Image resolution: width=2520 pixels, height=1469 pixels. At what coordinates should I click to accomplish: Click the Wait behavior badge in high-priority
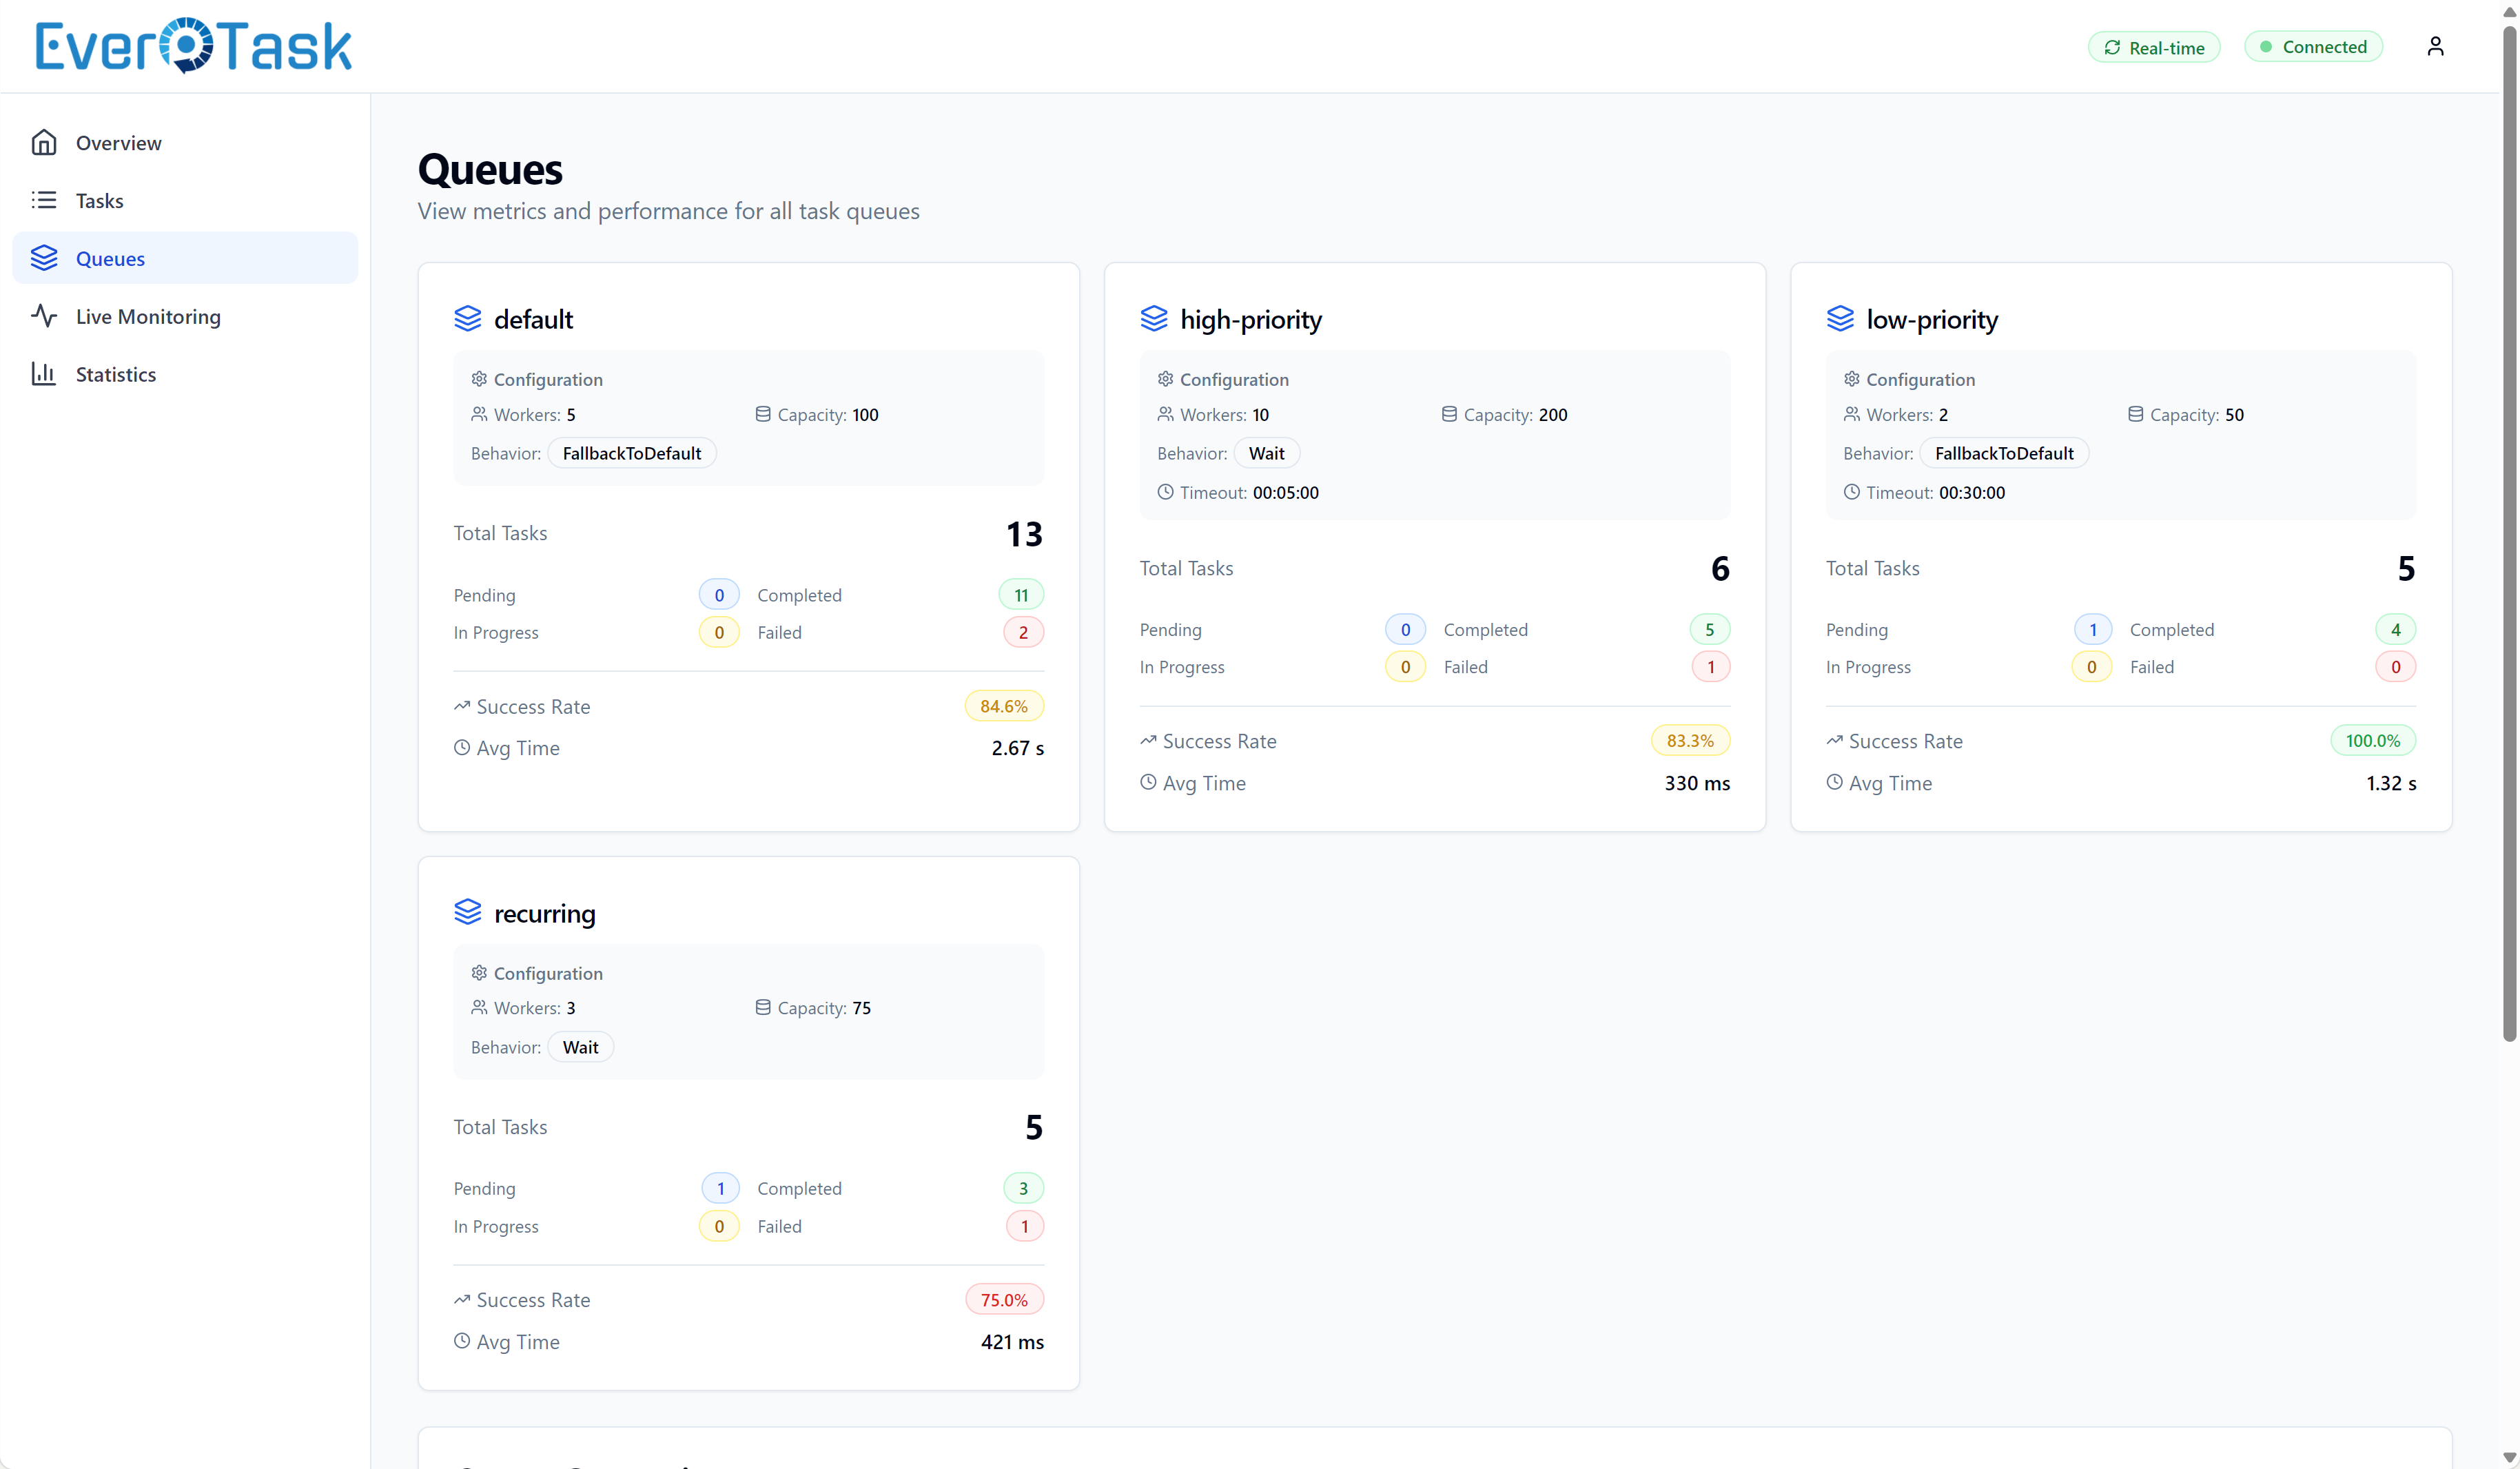1266,453
